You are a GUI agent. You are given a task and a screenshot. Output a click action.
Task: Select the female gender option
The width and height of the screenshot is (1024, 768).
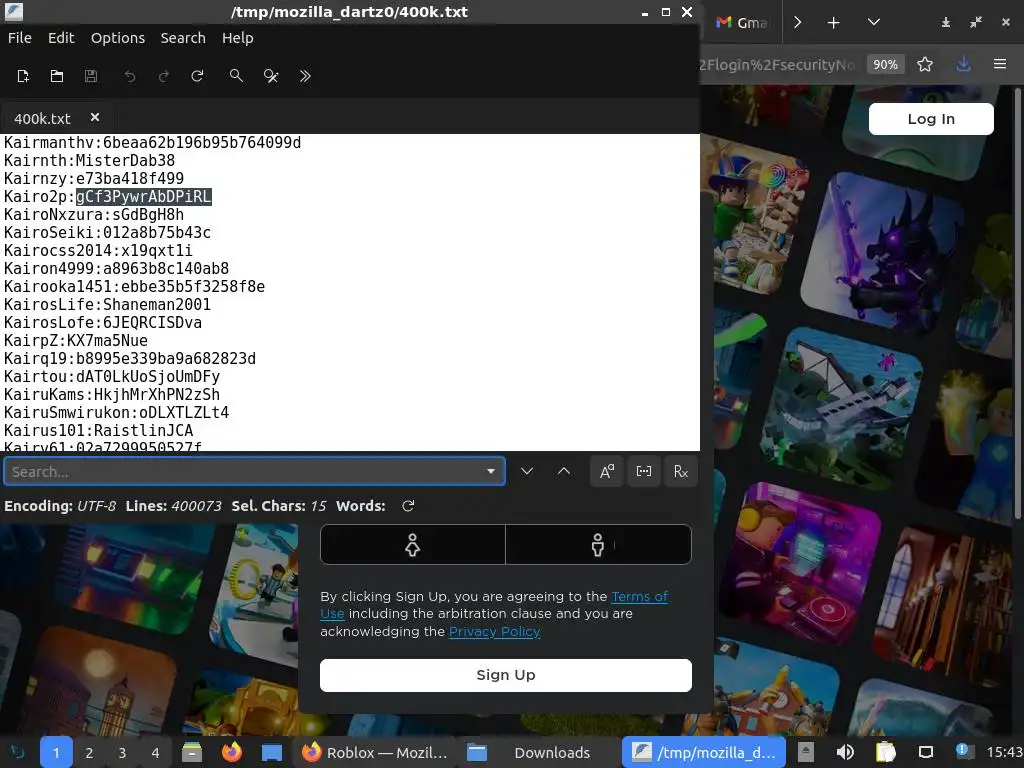click(413, 545)
